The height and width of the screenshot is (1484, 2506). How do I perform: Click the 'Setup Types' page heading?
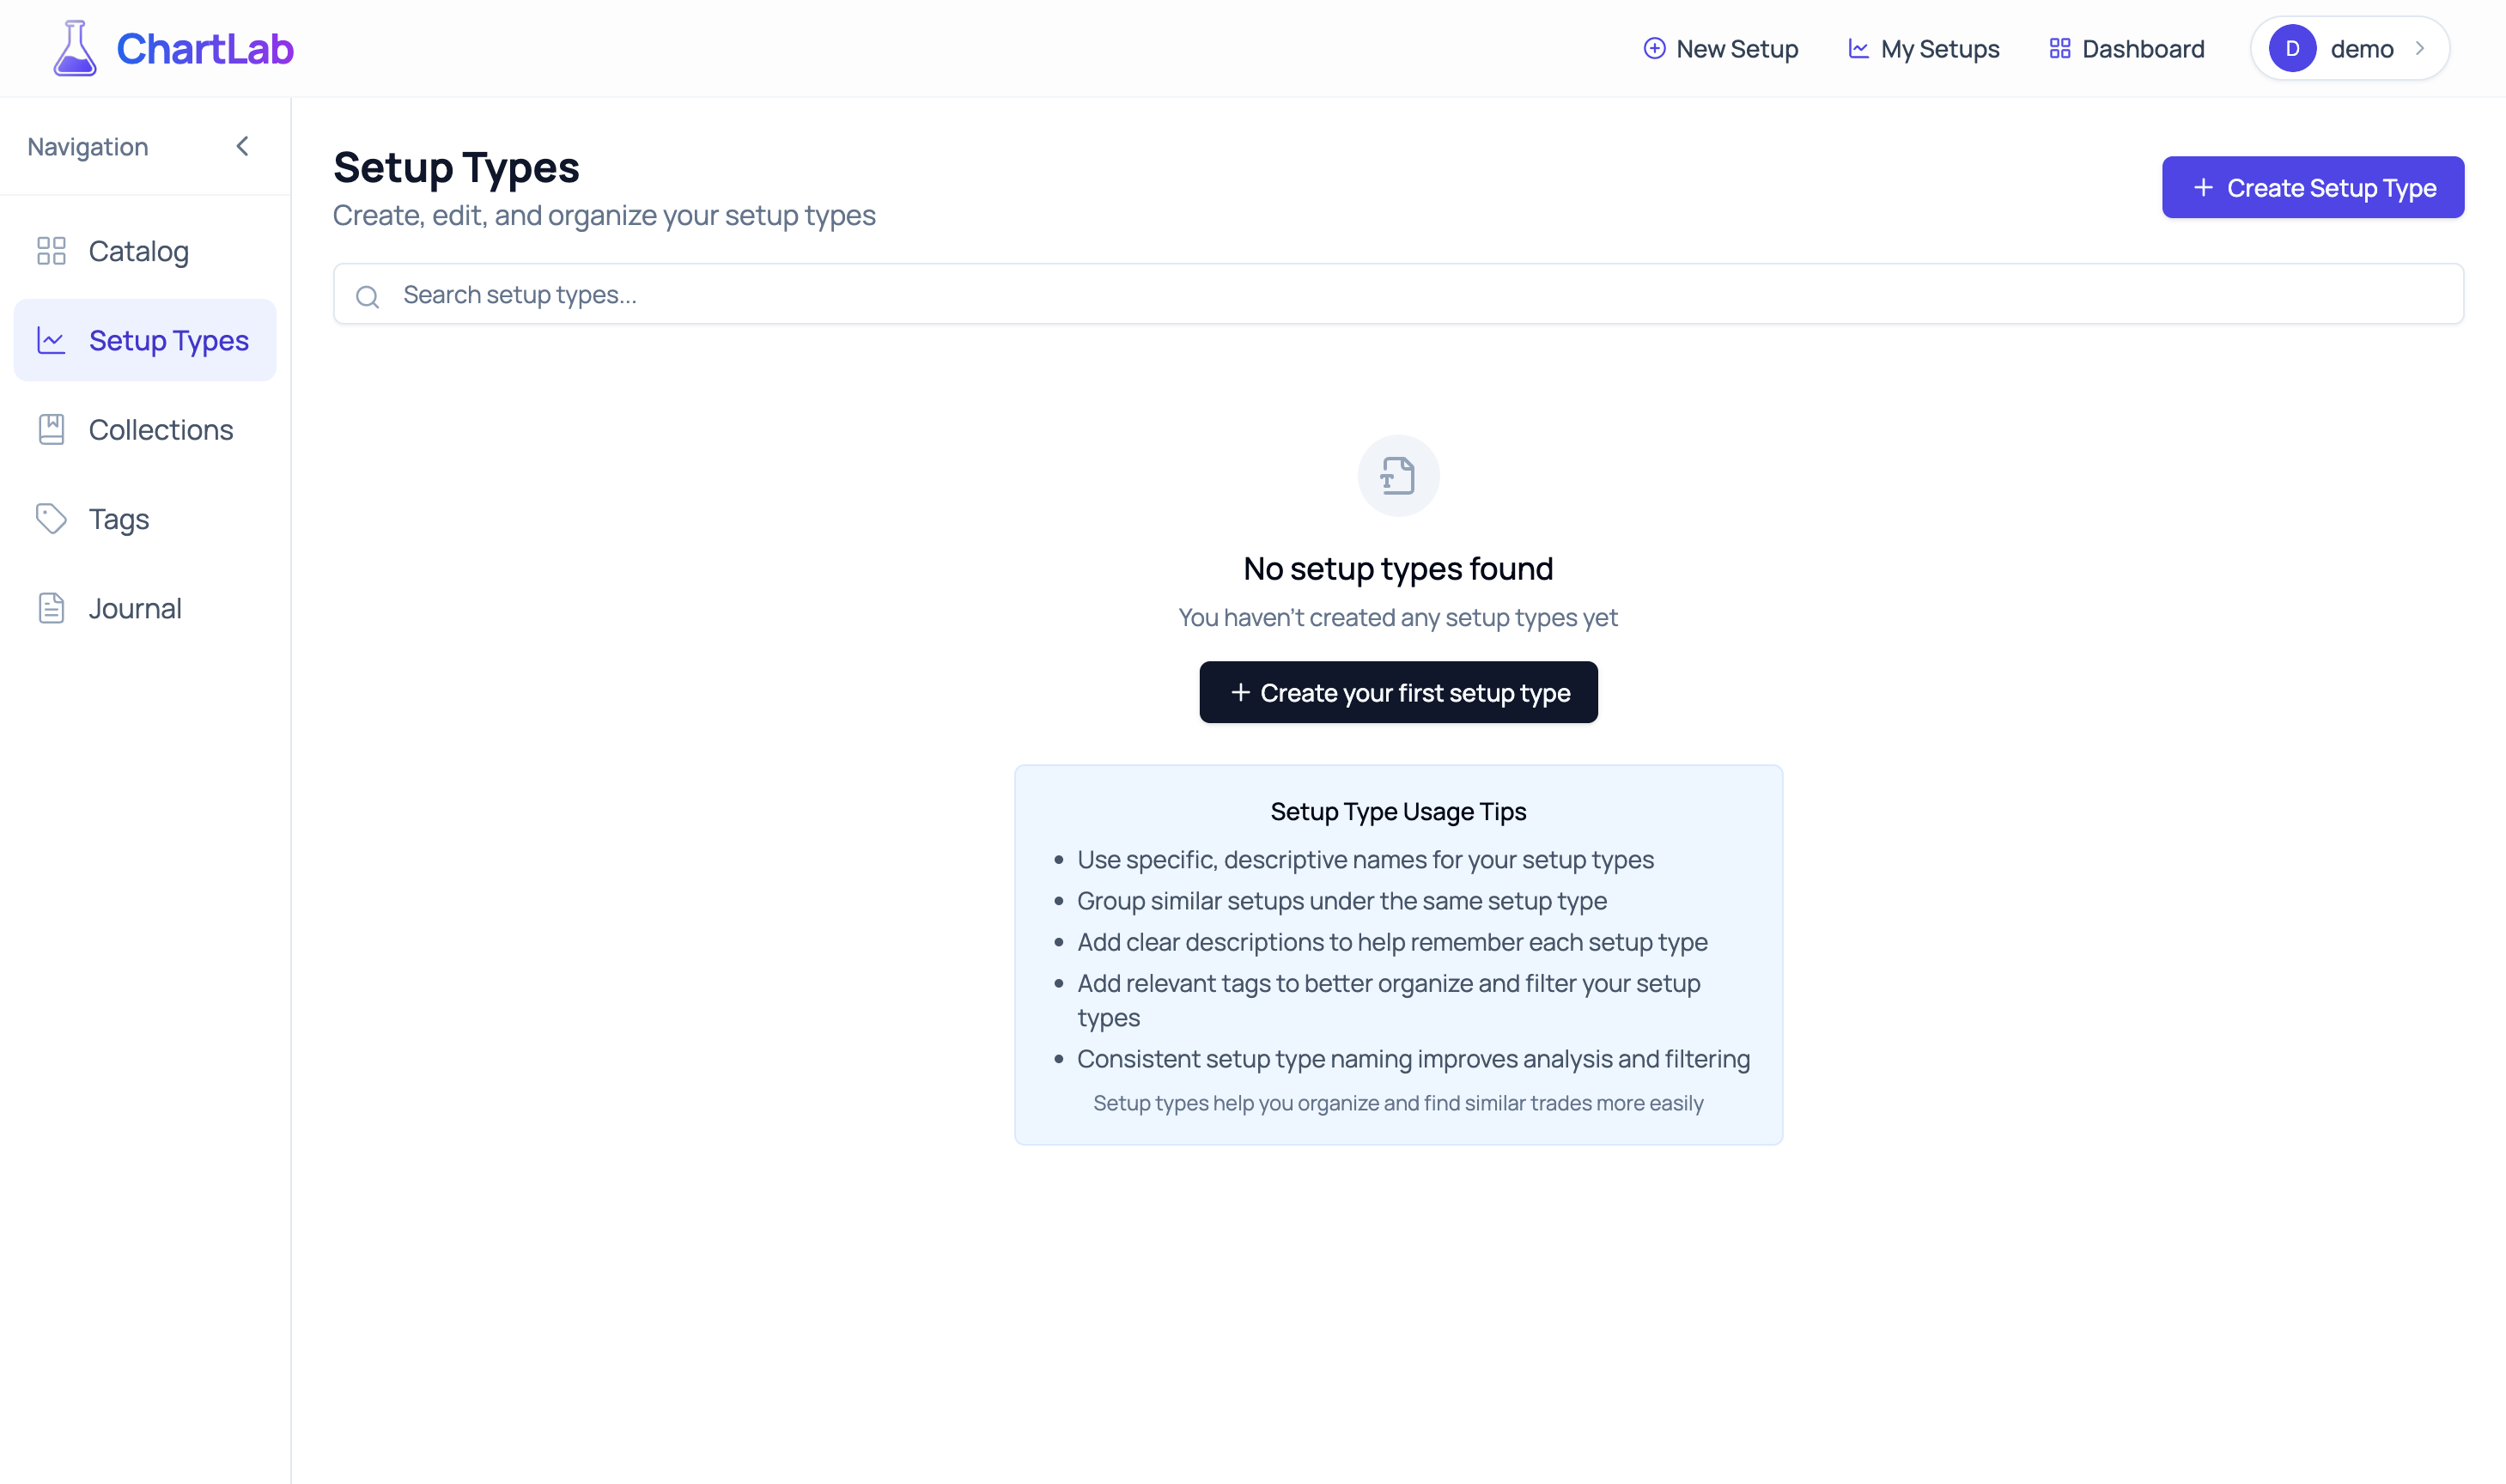coord(456,167)
